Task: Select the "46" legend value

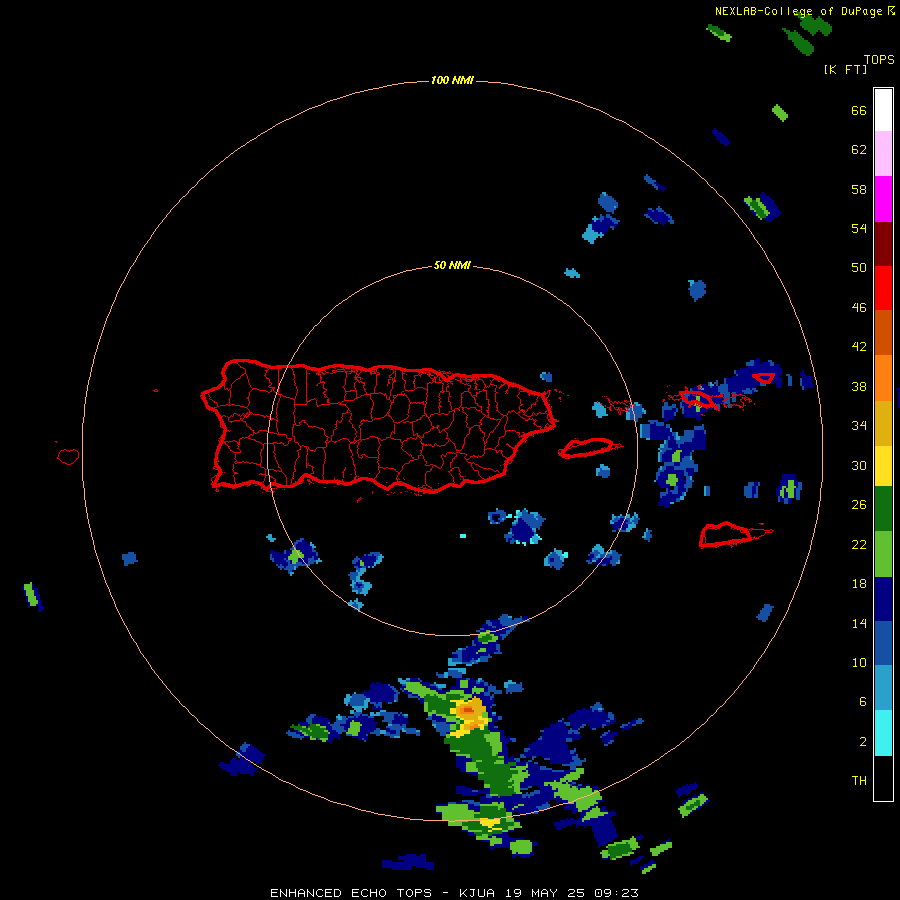Action: tap(859, 308)
